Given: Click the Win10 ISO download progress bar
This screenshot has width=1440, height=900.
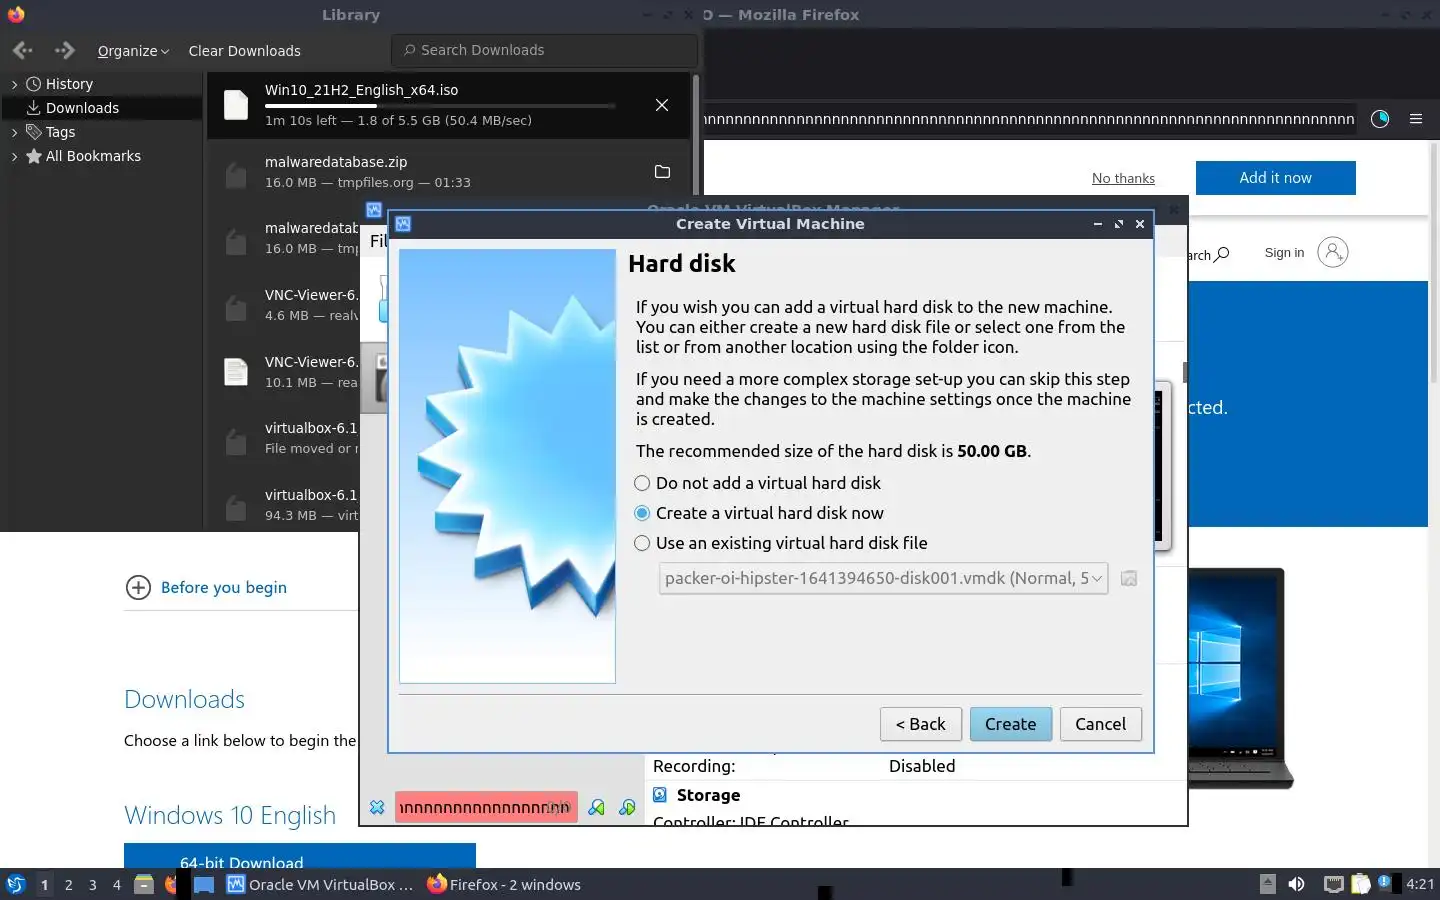Looking at the screenshot, I should (x=440, y=105).
